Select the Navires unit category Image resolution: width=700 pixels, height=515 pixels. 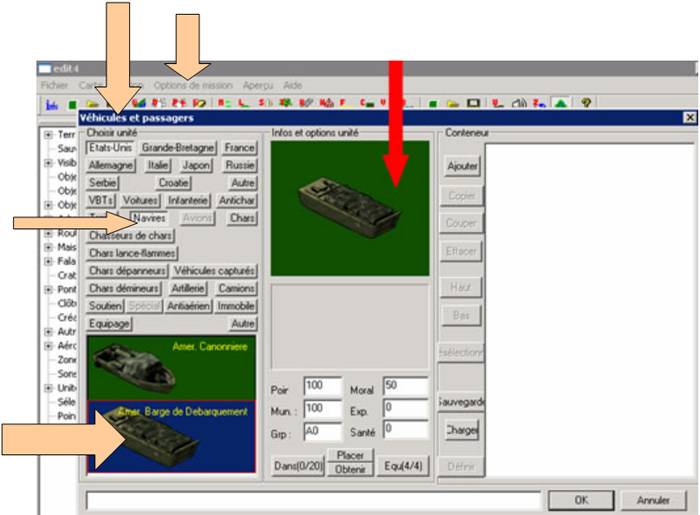pyautogui.click(x=148, y=218)
